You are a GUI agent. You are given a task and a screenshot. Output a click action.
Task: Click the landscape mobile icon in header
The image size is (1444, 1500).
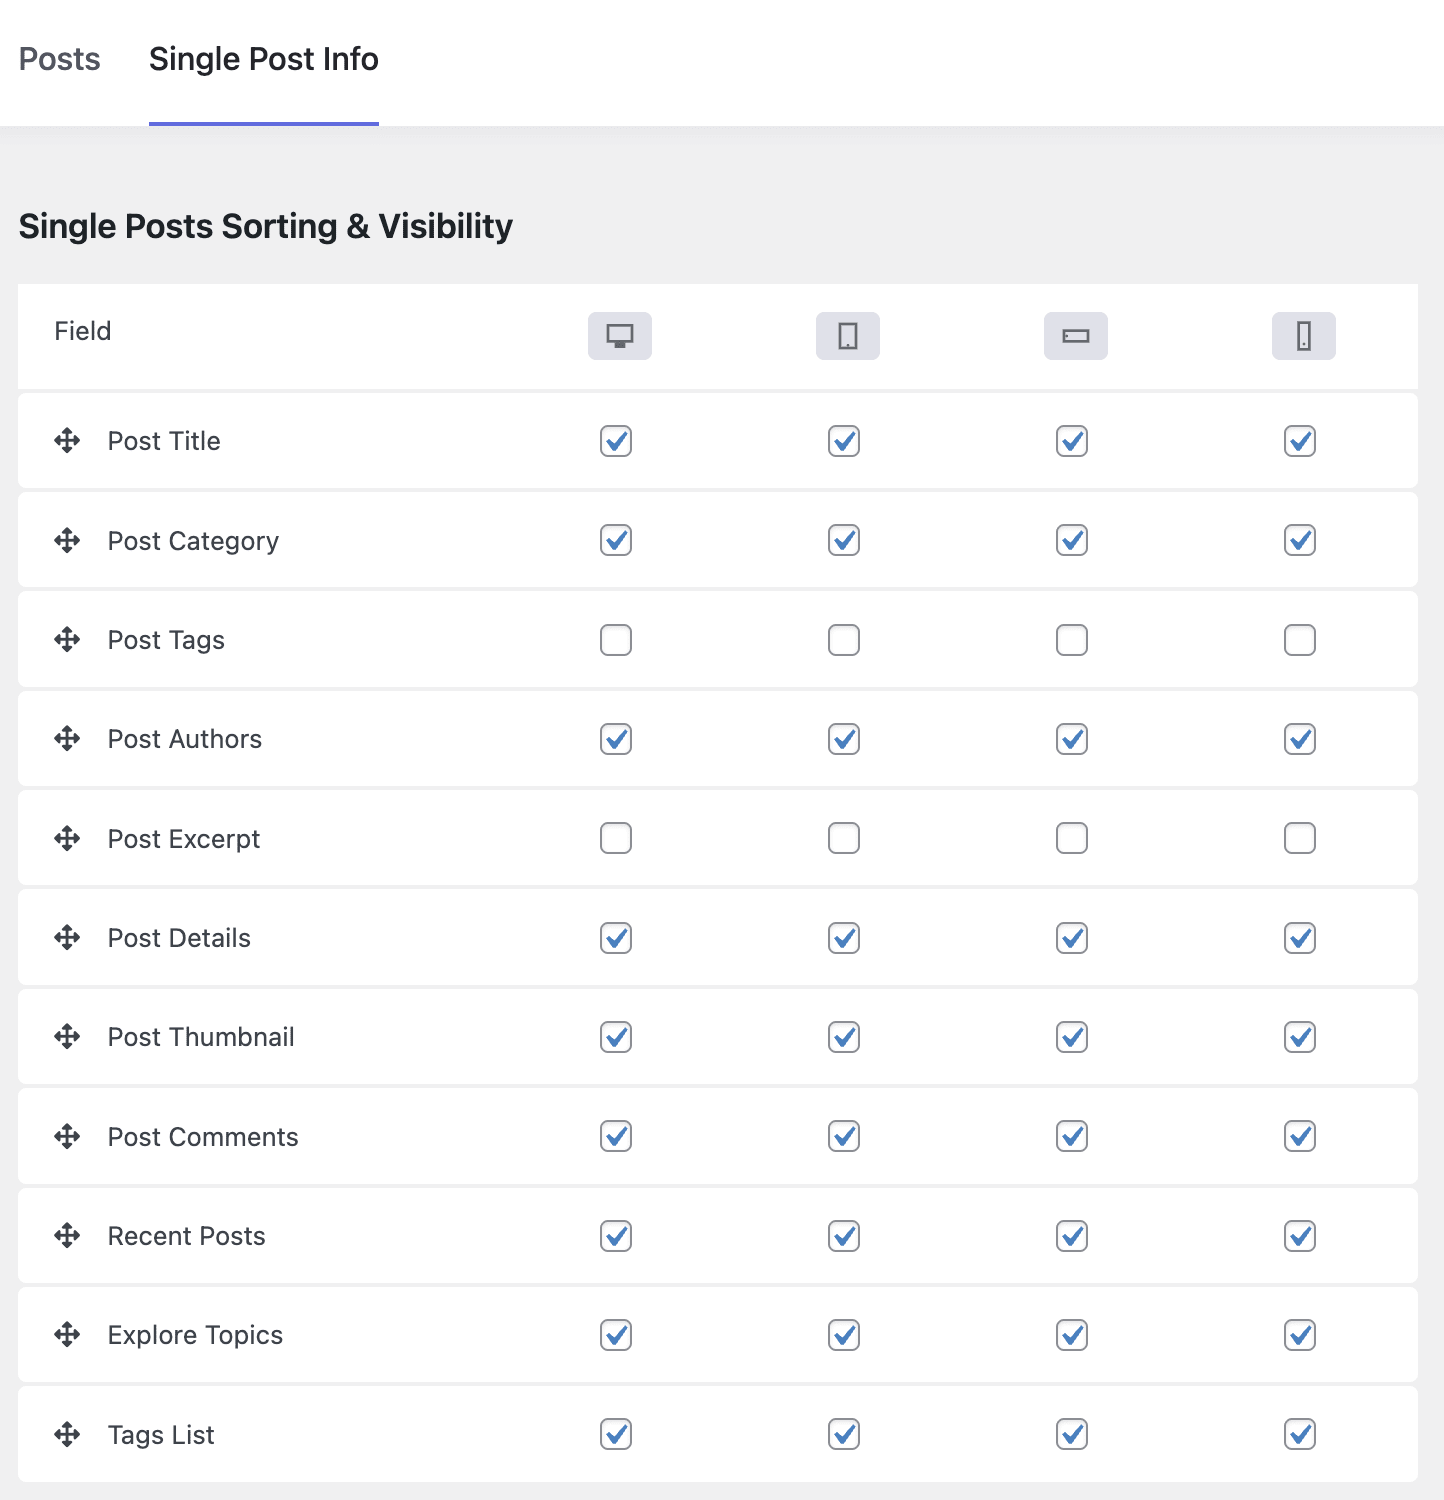1075,336
